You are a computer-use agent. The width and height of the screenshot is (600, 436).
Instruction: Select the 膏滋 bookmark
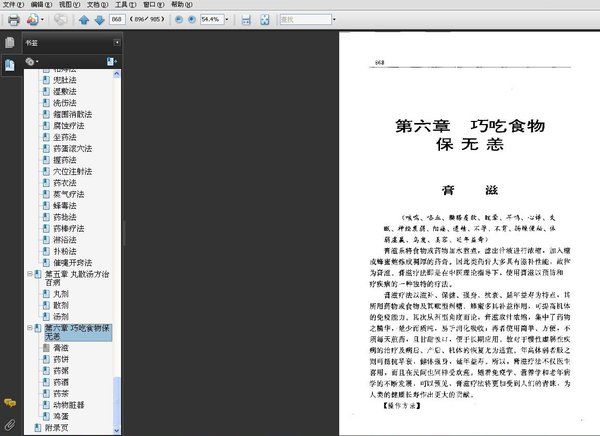[x=60, y=348]
